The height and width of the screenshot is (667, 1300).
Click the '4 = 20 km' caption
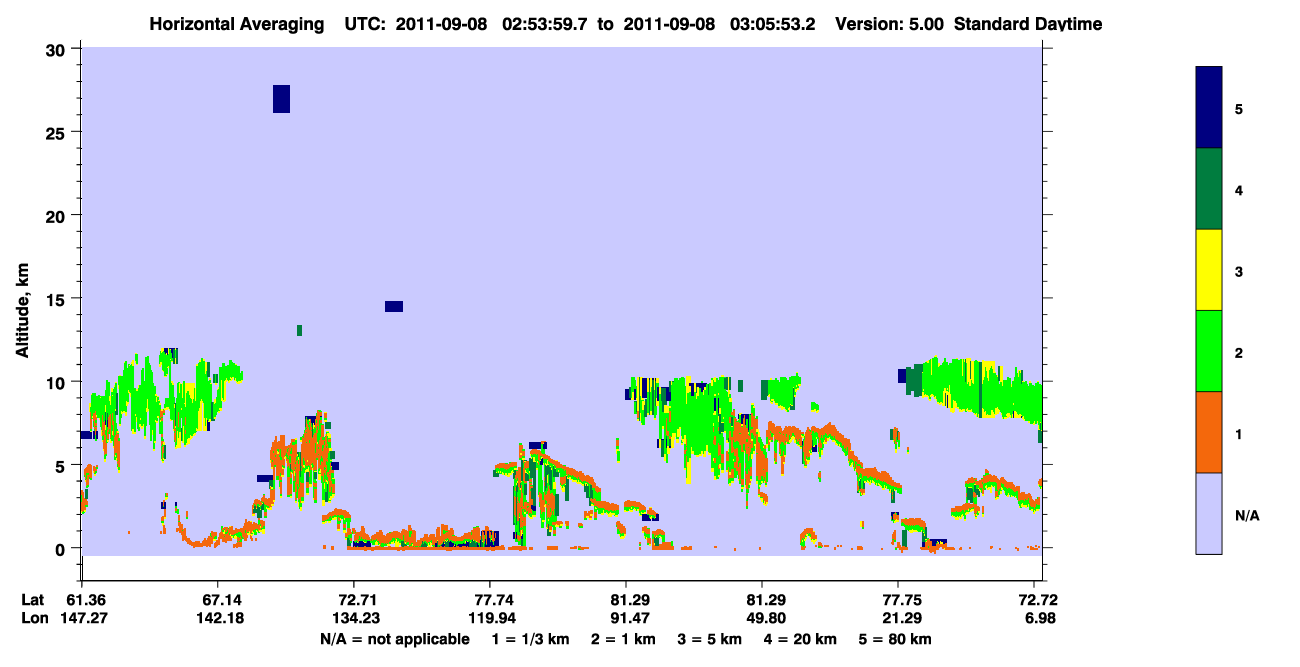799,639
